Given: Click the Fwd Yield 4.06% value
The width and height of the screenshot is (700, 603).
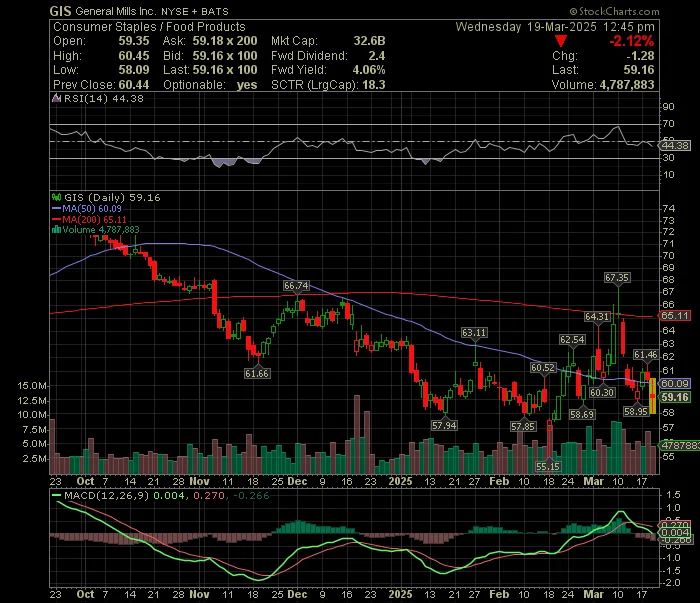Looking at the screenshot, I should point(369,70).
